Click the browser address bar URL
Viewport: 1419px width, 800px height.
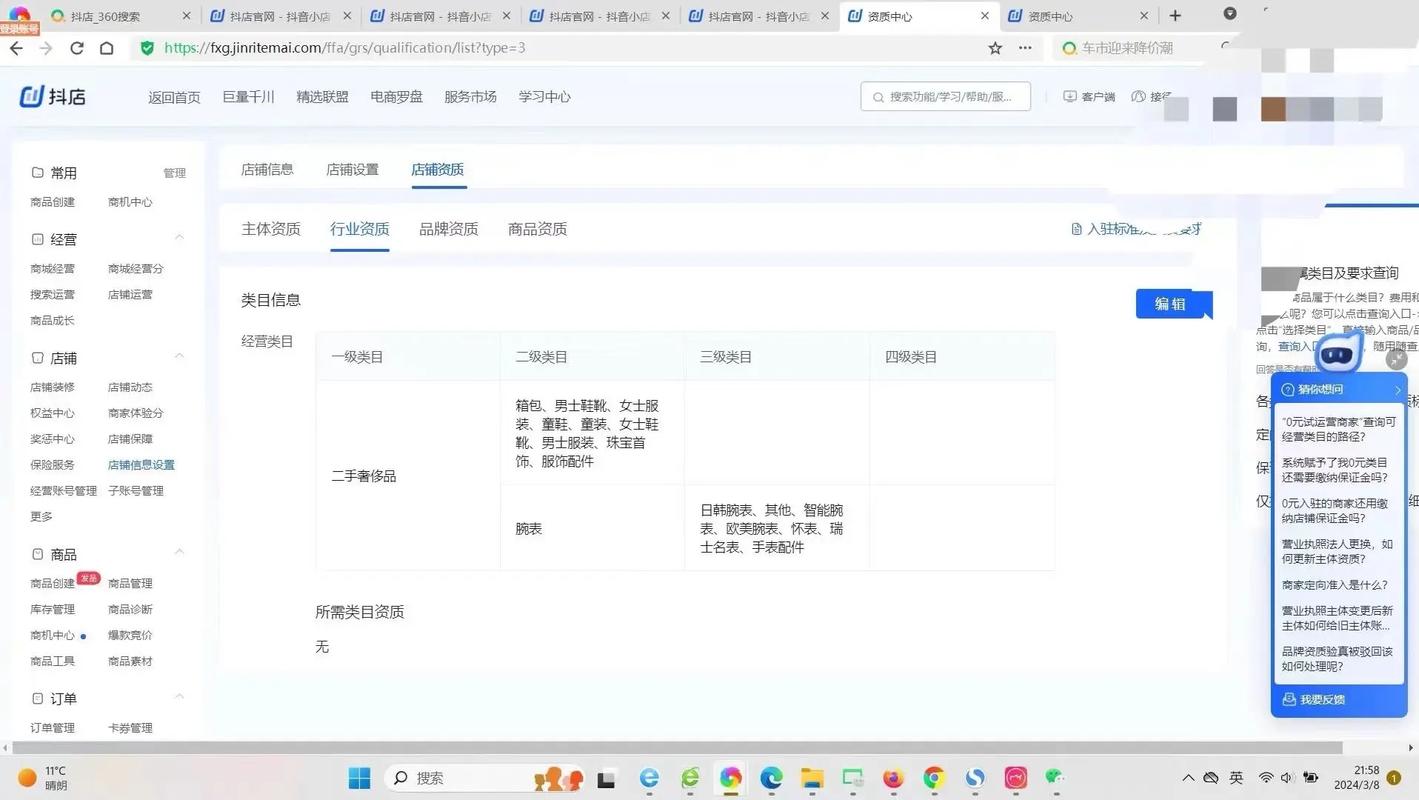pyautogui.click(x=344, y=48)
